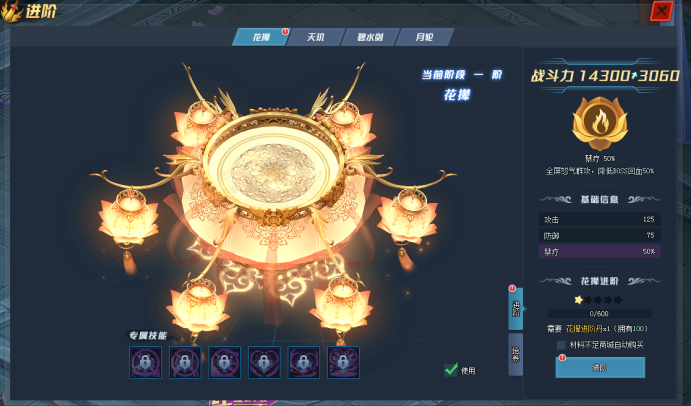This screenshot has width=691, height=406.
Task: Enable 材料不足商城自动购买 checkbox
Action: pos(561,345)
